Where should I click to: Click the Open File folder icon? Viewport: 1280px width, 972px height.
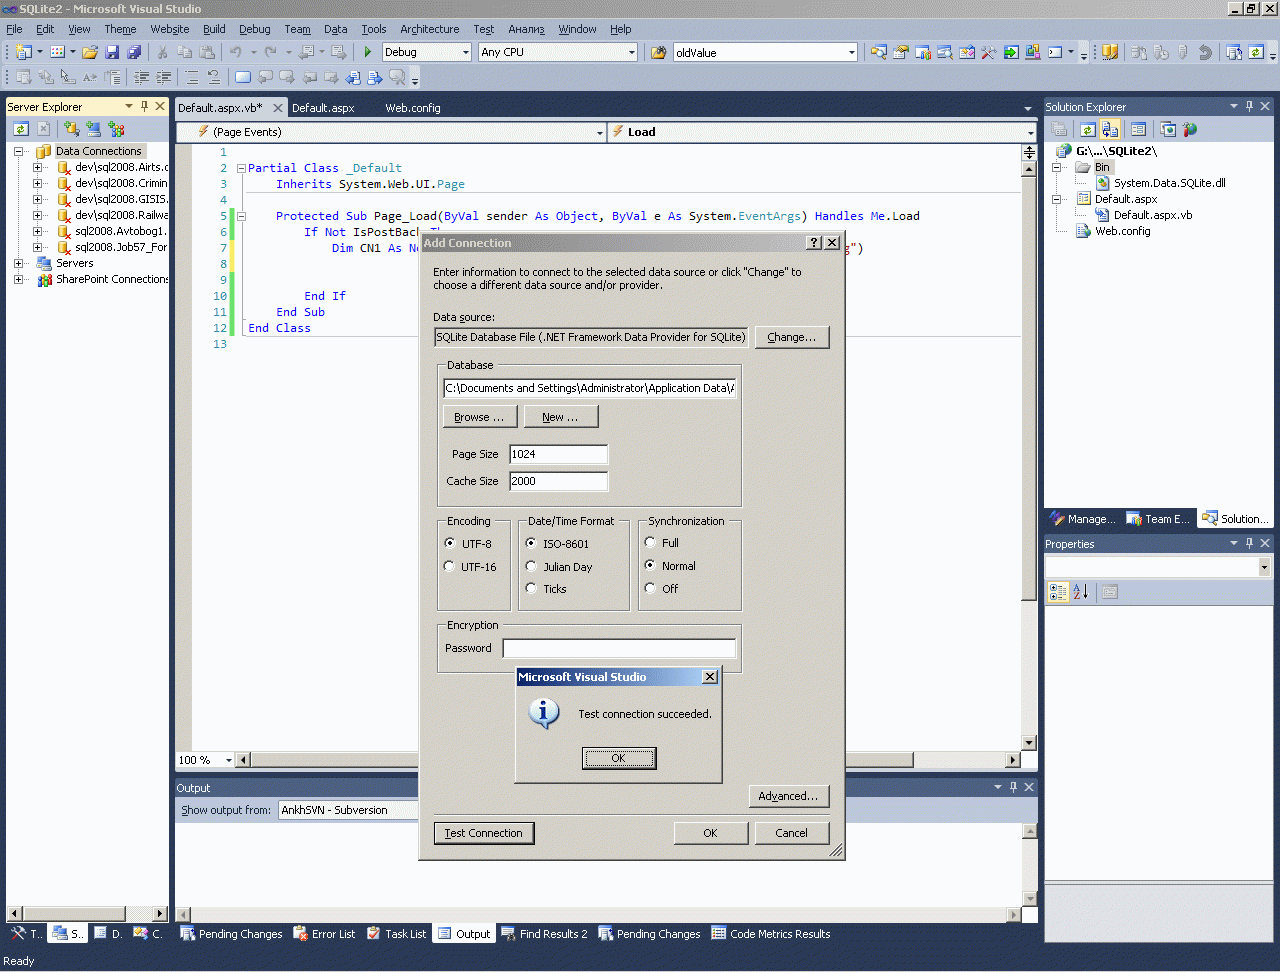pyautogui.click(x=90, y=52)
